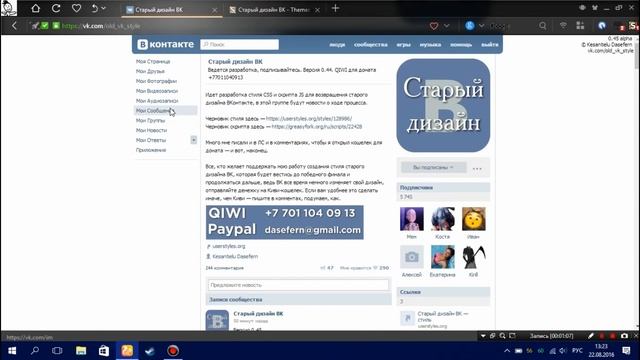Open the 'userstyles.org' attachment link below banner
Viewport: 640px width, 360px height.
[x=229, y=246]
